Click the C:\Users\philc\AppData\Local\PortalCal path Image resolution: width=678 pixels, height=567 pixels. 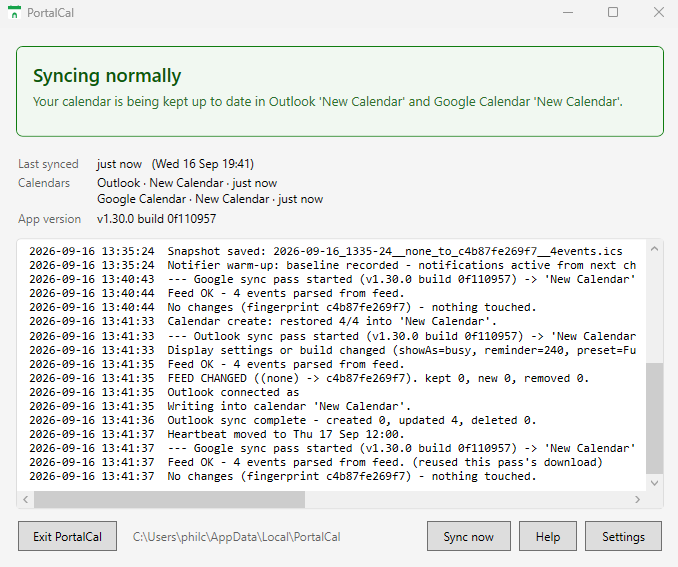pyautogui.click(x=237, y=537)
